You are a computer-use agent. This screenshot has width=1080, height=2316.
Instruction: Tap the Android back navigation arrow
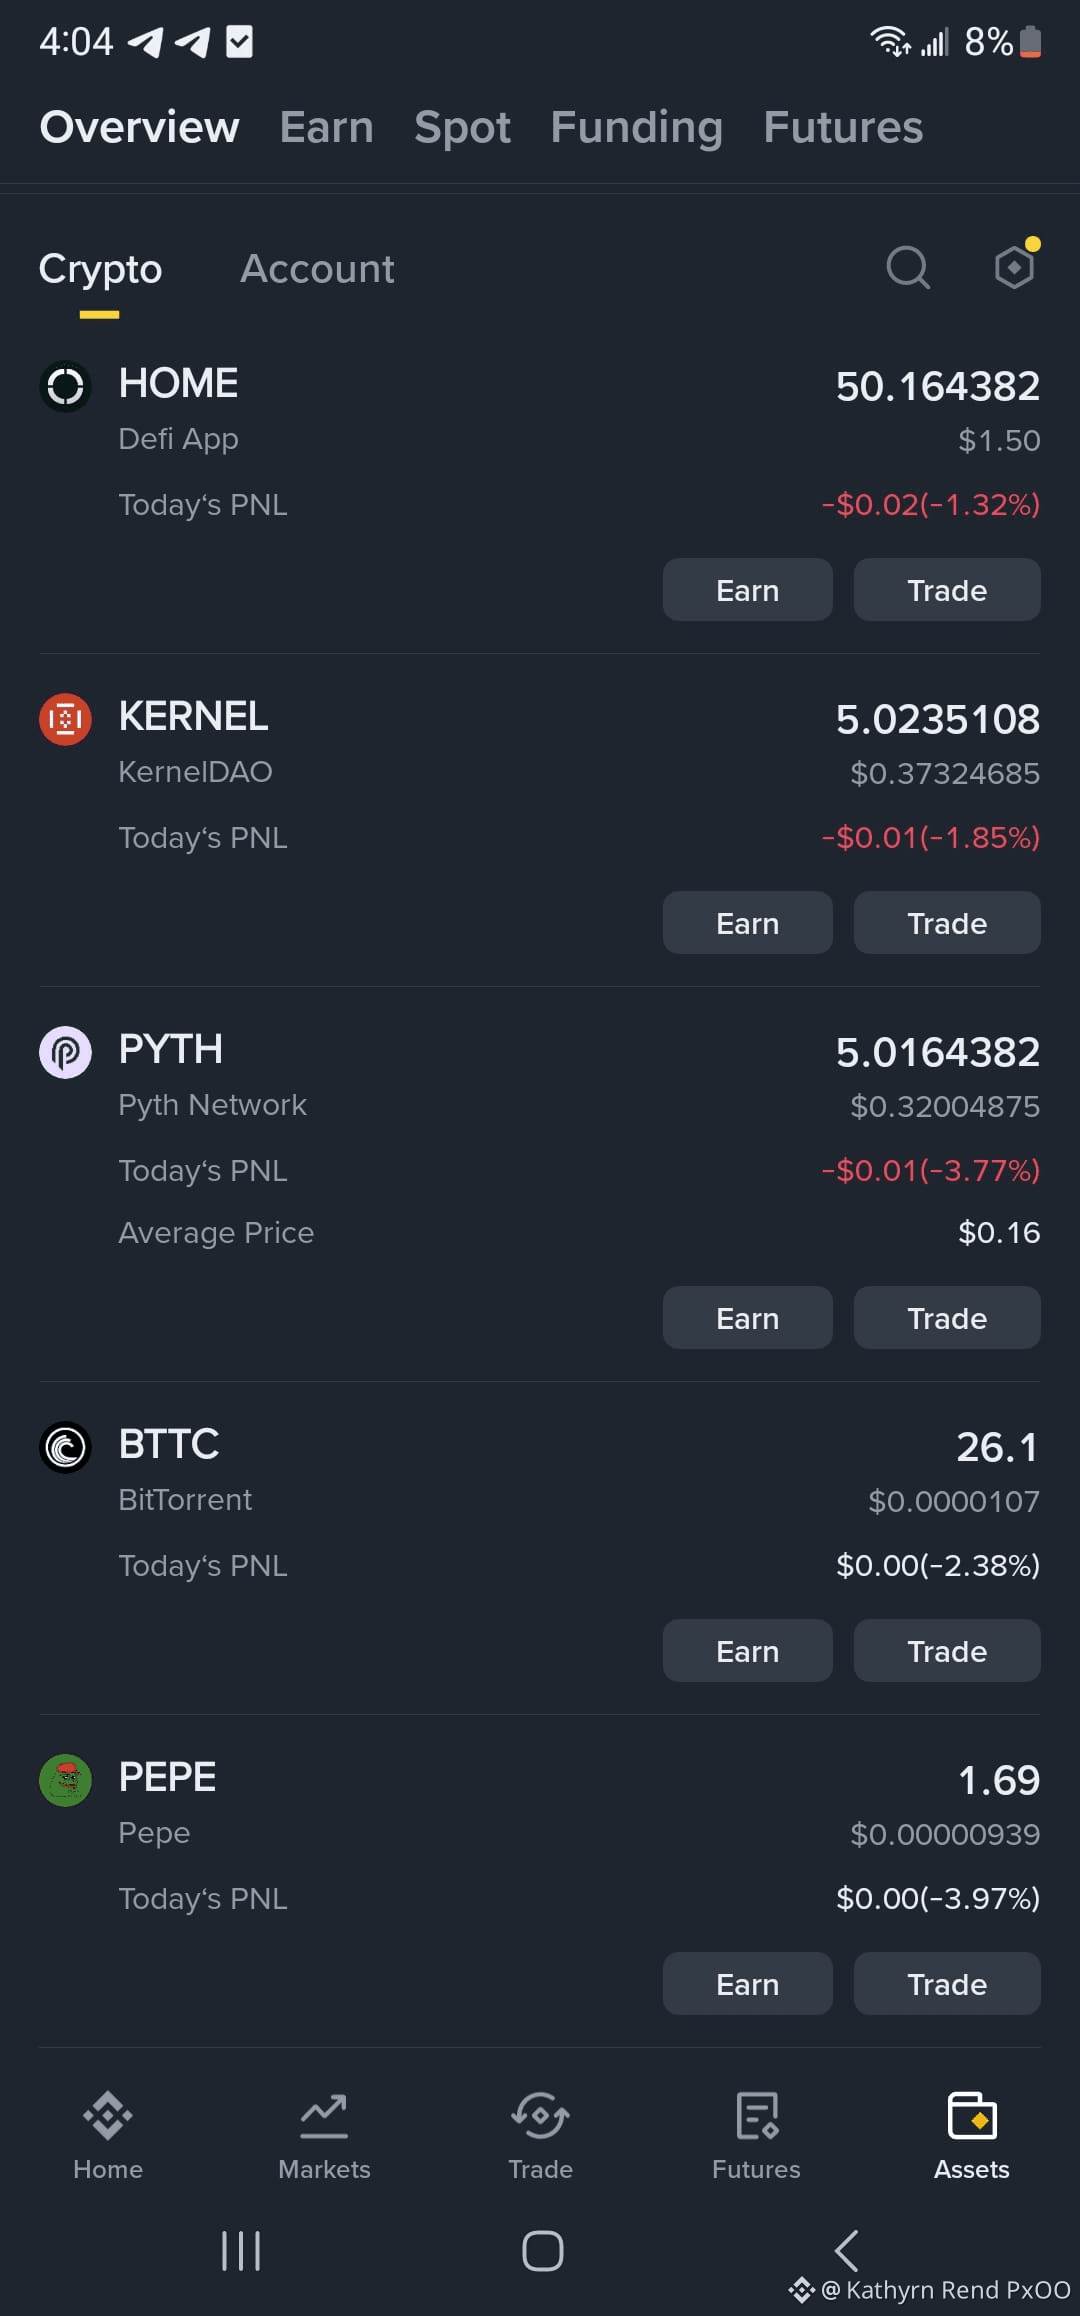[846, 2251]
